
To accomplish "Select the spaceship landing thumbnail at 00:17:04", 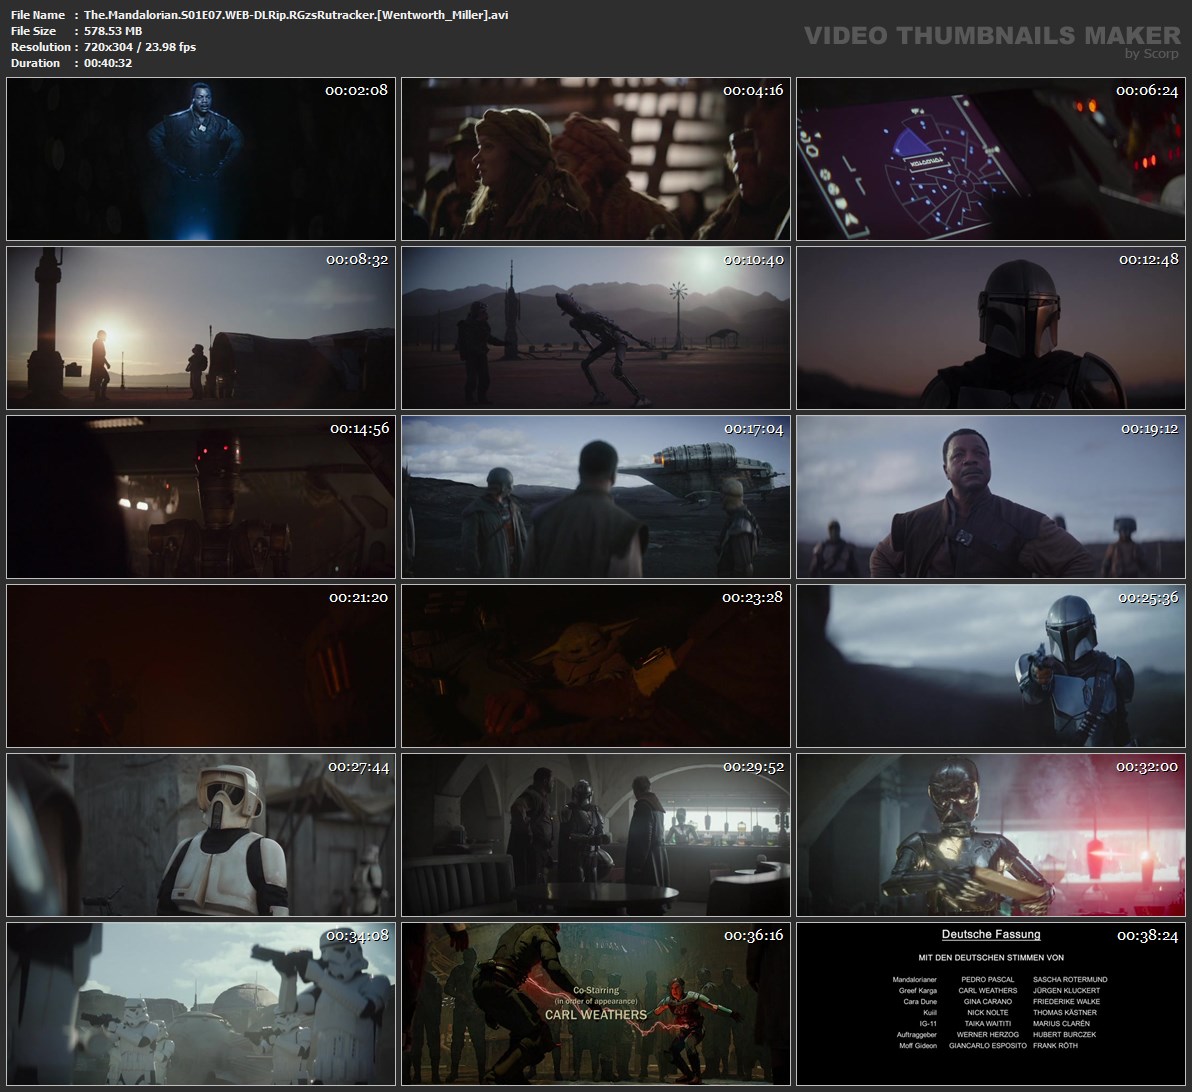I will [596, 497].
